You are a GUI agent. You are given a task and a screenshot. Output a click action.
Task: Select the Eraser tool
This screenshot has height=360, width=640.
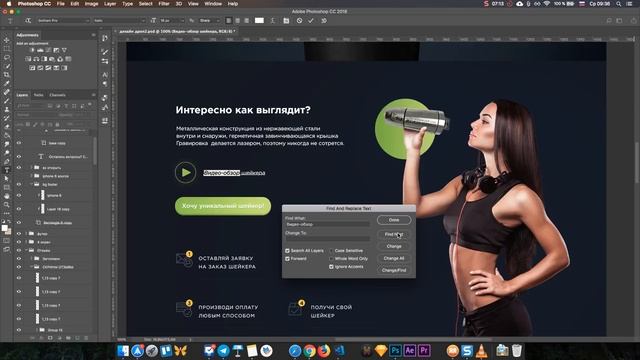click(x=7, y=127)
